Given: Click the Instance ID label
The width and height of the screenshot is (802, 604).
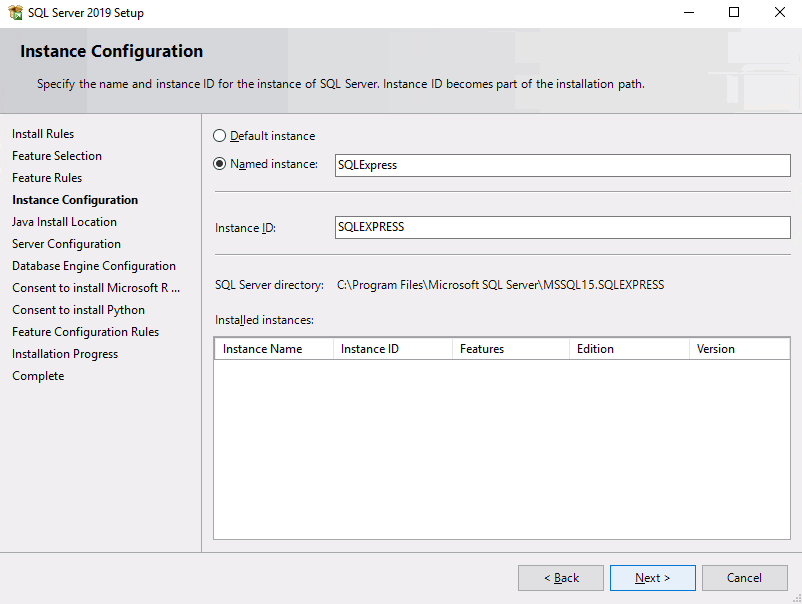Looking at the screenshot, I should 246,228.
